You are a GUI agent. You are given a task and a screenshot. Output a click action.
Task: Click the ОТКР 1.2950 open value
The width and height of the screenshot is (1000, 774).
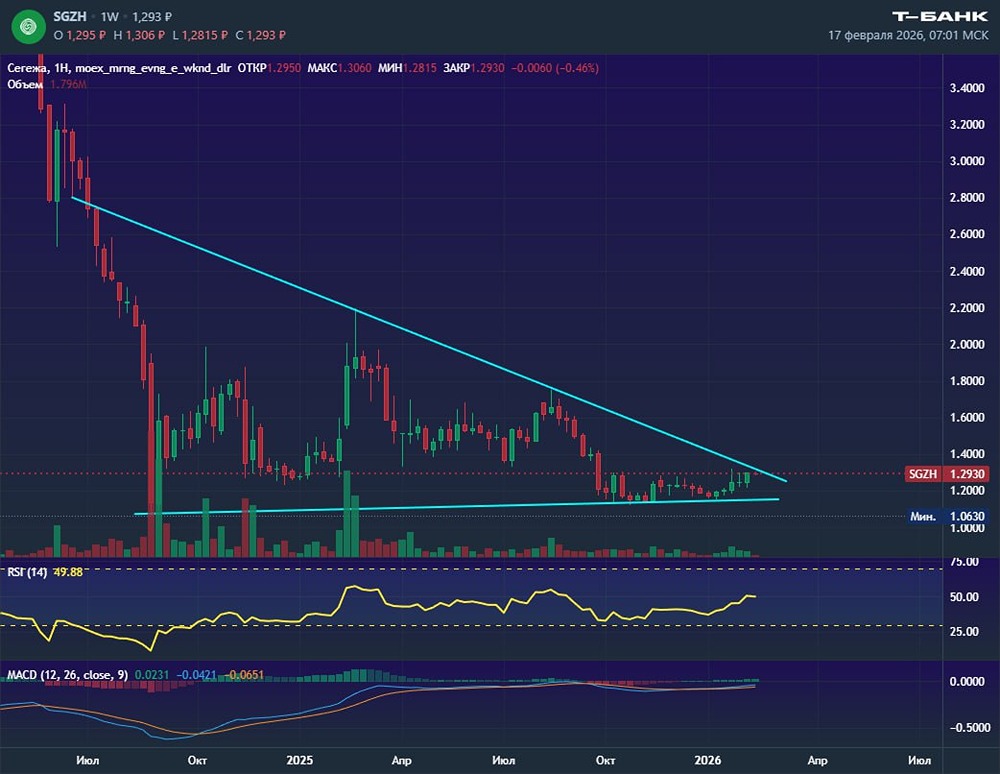(268, 68)
